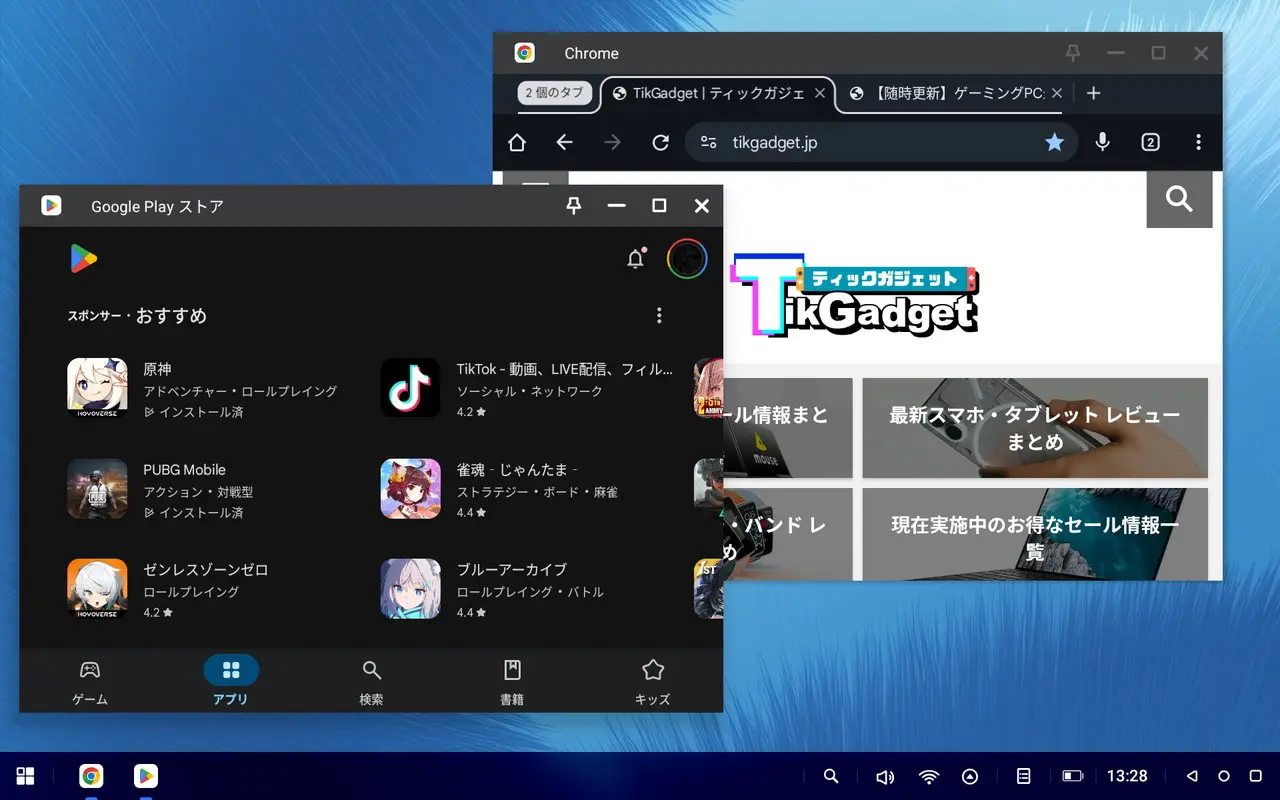Switch to ゲーミングPC Chrome tab
Screen dimensions: 1280x800
pyautogui.click(x=945, y=93)
